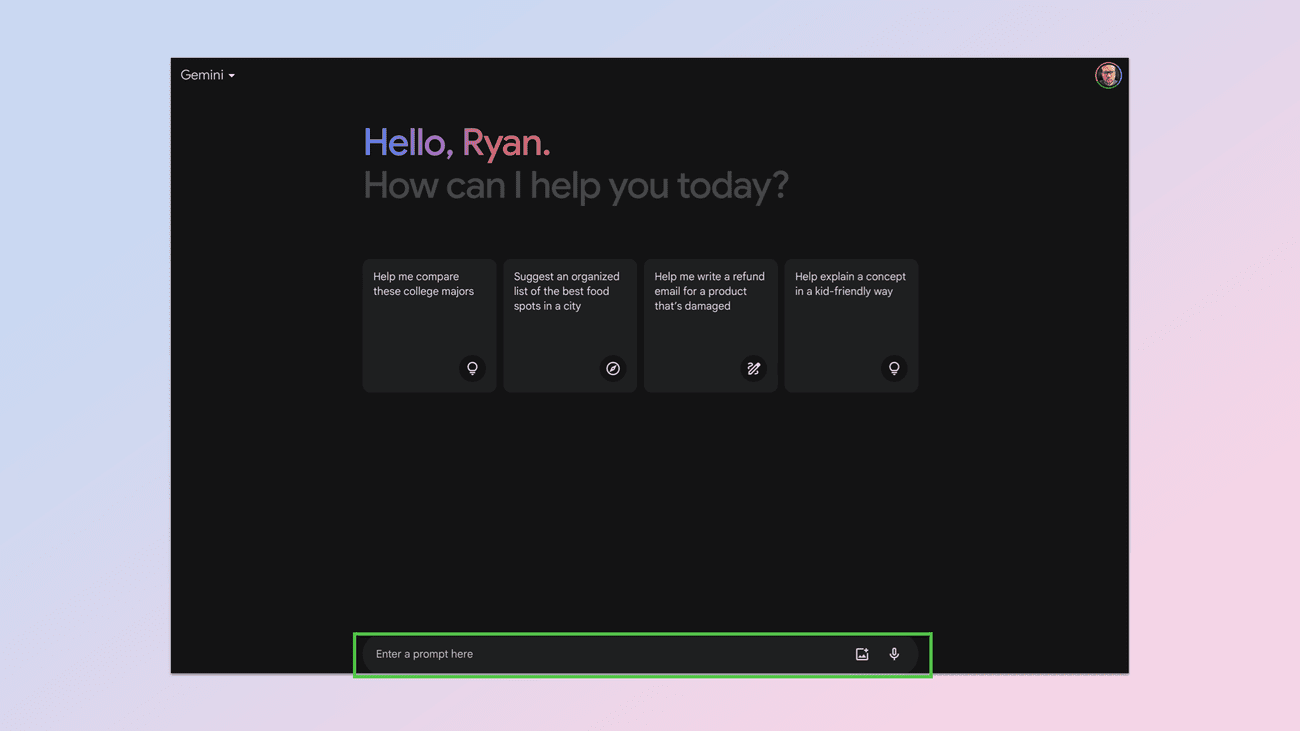Screen dimensions: 1300x731
Task: Select "Help me compare these college majors" suggestion
Action: [x=423, y=284]
